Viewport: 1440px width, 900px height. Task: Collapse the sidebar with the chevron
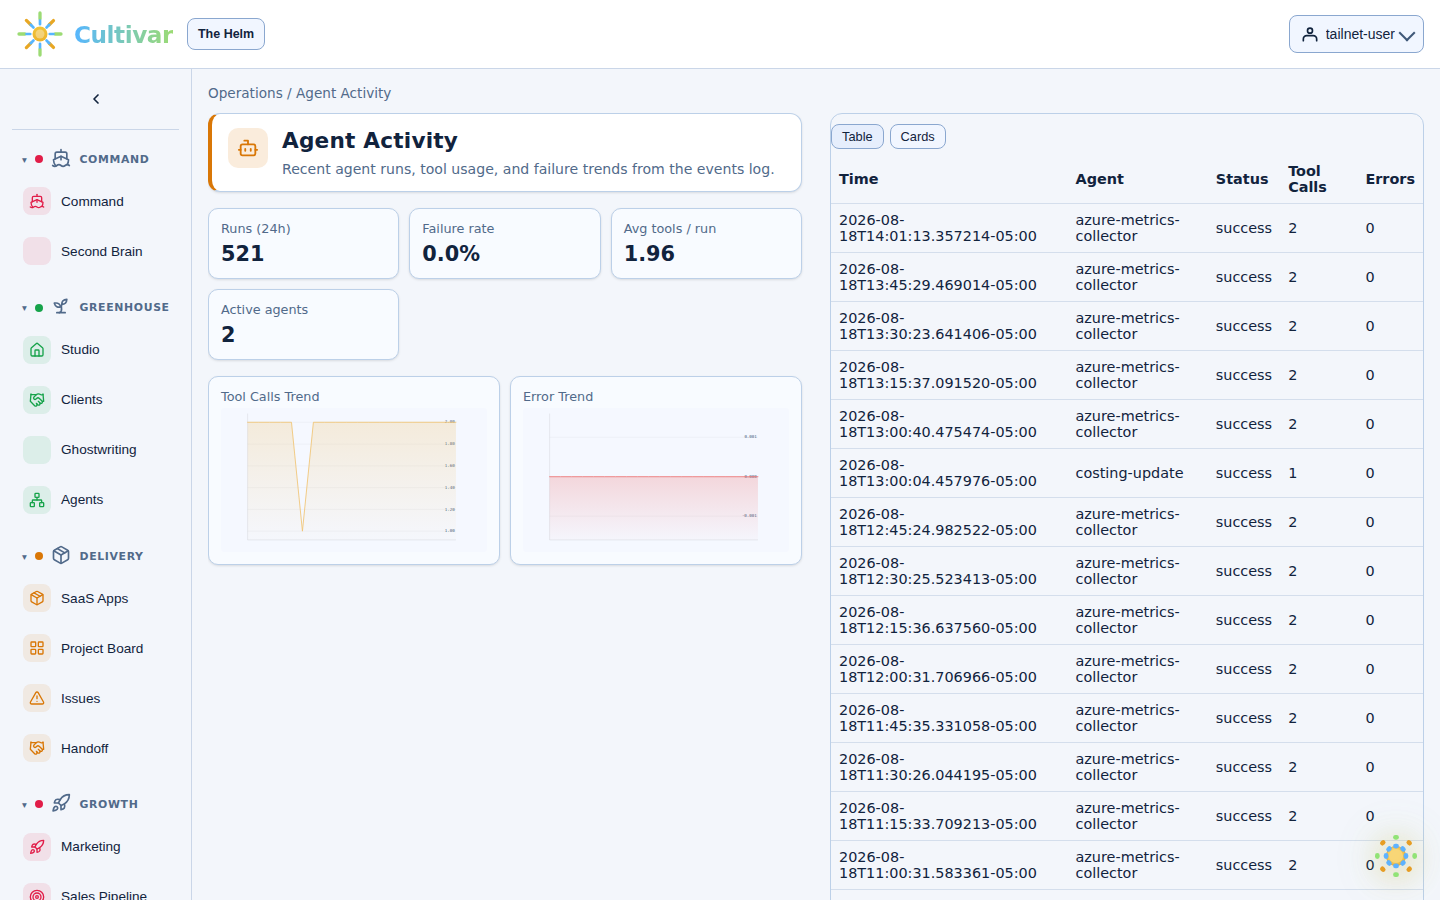96,99
